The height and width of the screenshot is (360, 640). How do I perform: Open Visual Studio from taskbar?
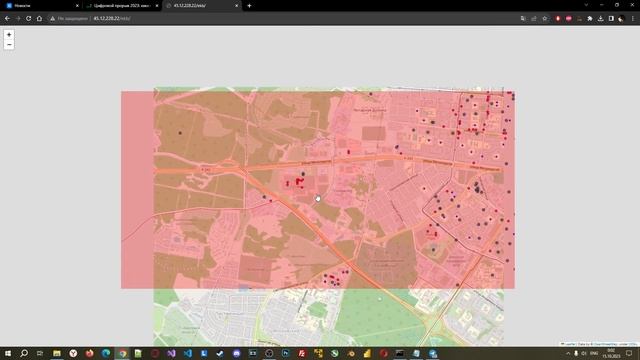tap(171, 353)
